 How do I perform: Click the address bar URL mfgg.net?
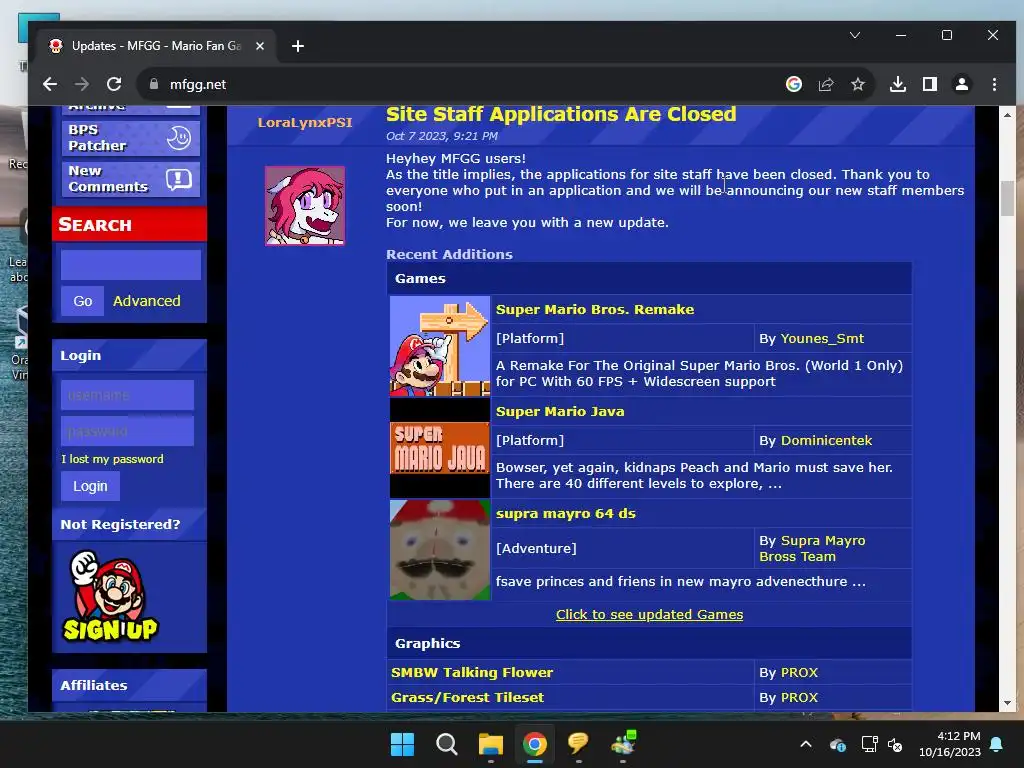198,84
